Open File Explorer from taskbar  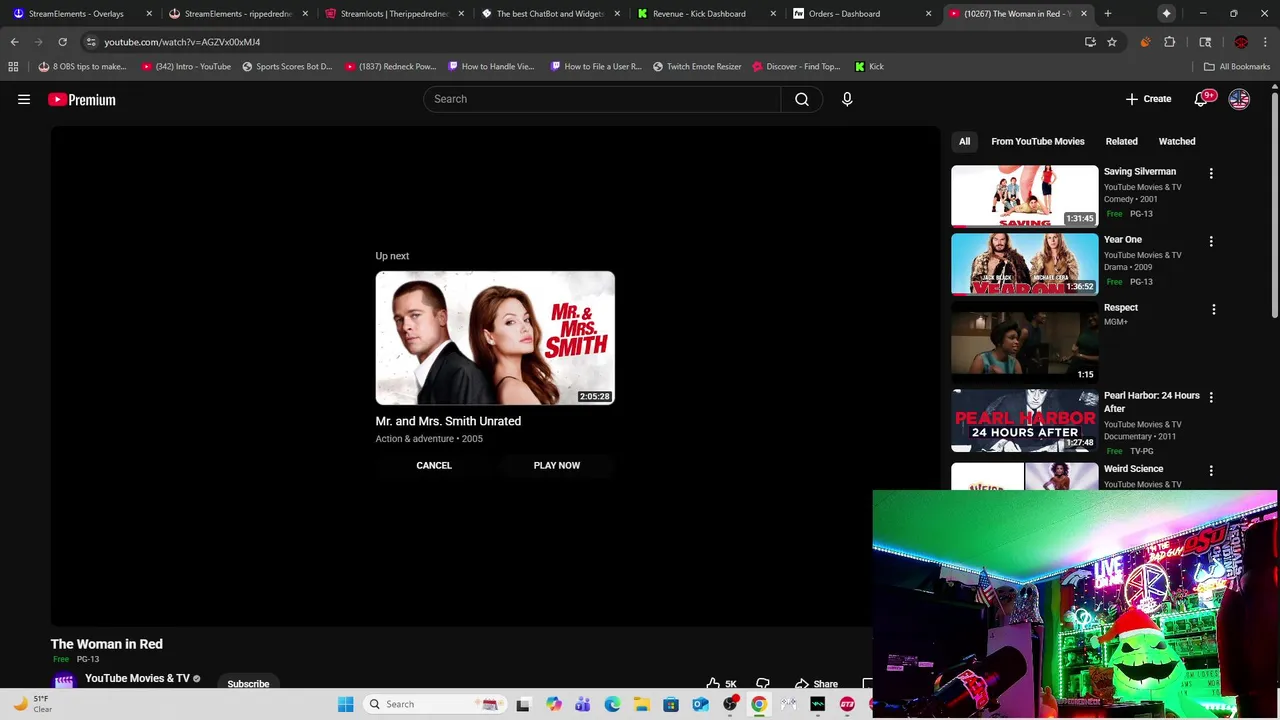pos(641,704)
